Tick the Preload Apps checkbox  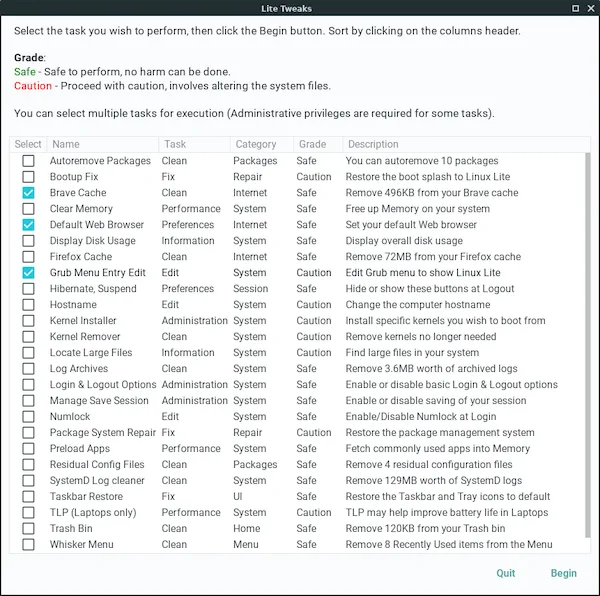pyautogui.click(x=28, y=449)
